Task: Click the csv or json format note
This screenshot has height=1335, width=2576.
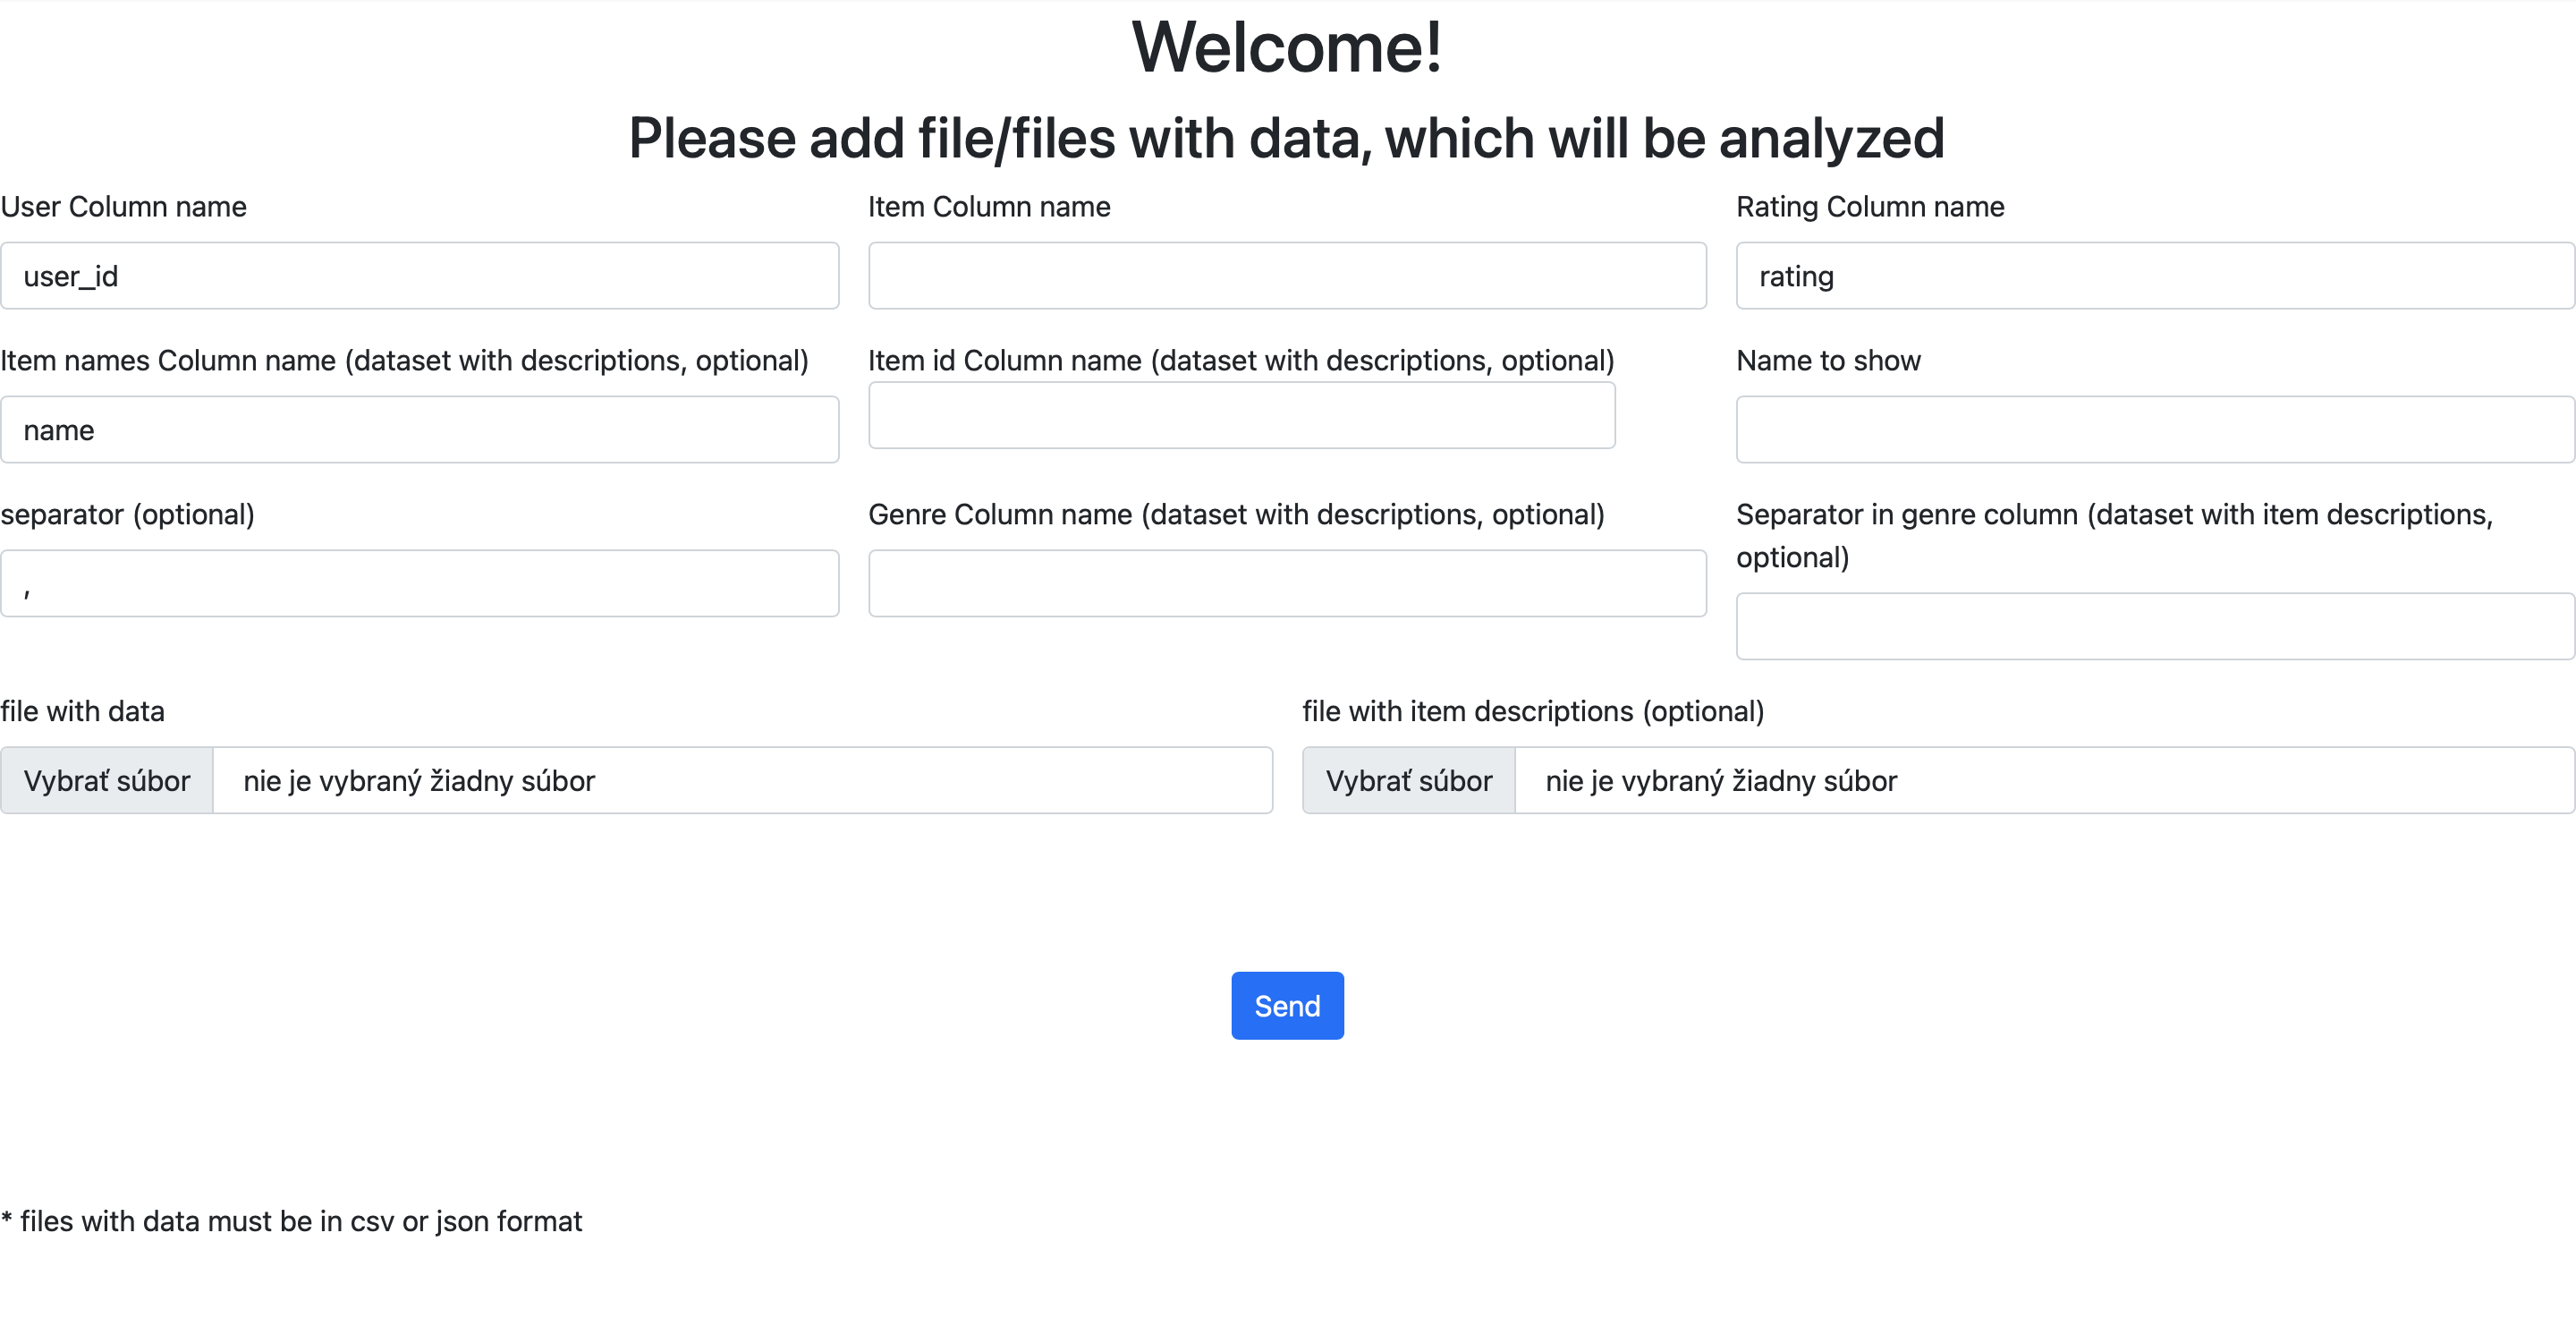Action: click(x=292, y=1220)
